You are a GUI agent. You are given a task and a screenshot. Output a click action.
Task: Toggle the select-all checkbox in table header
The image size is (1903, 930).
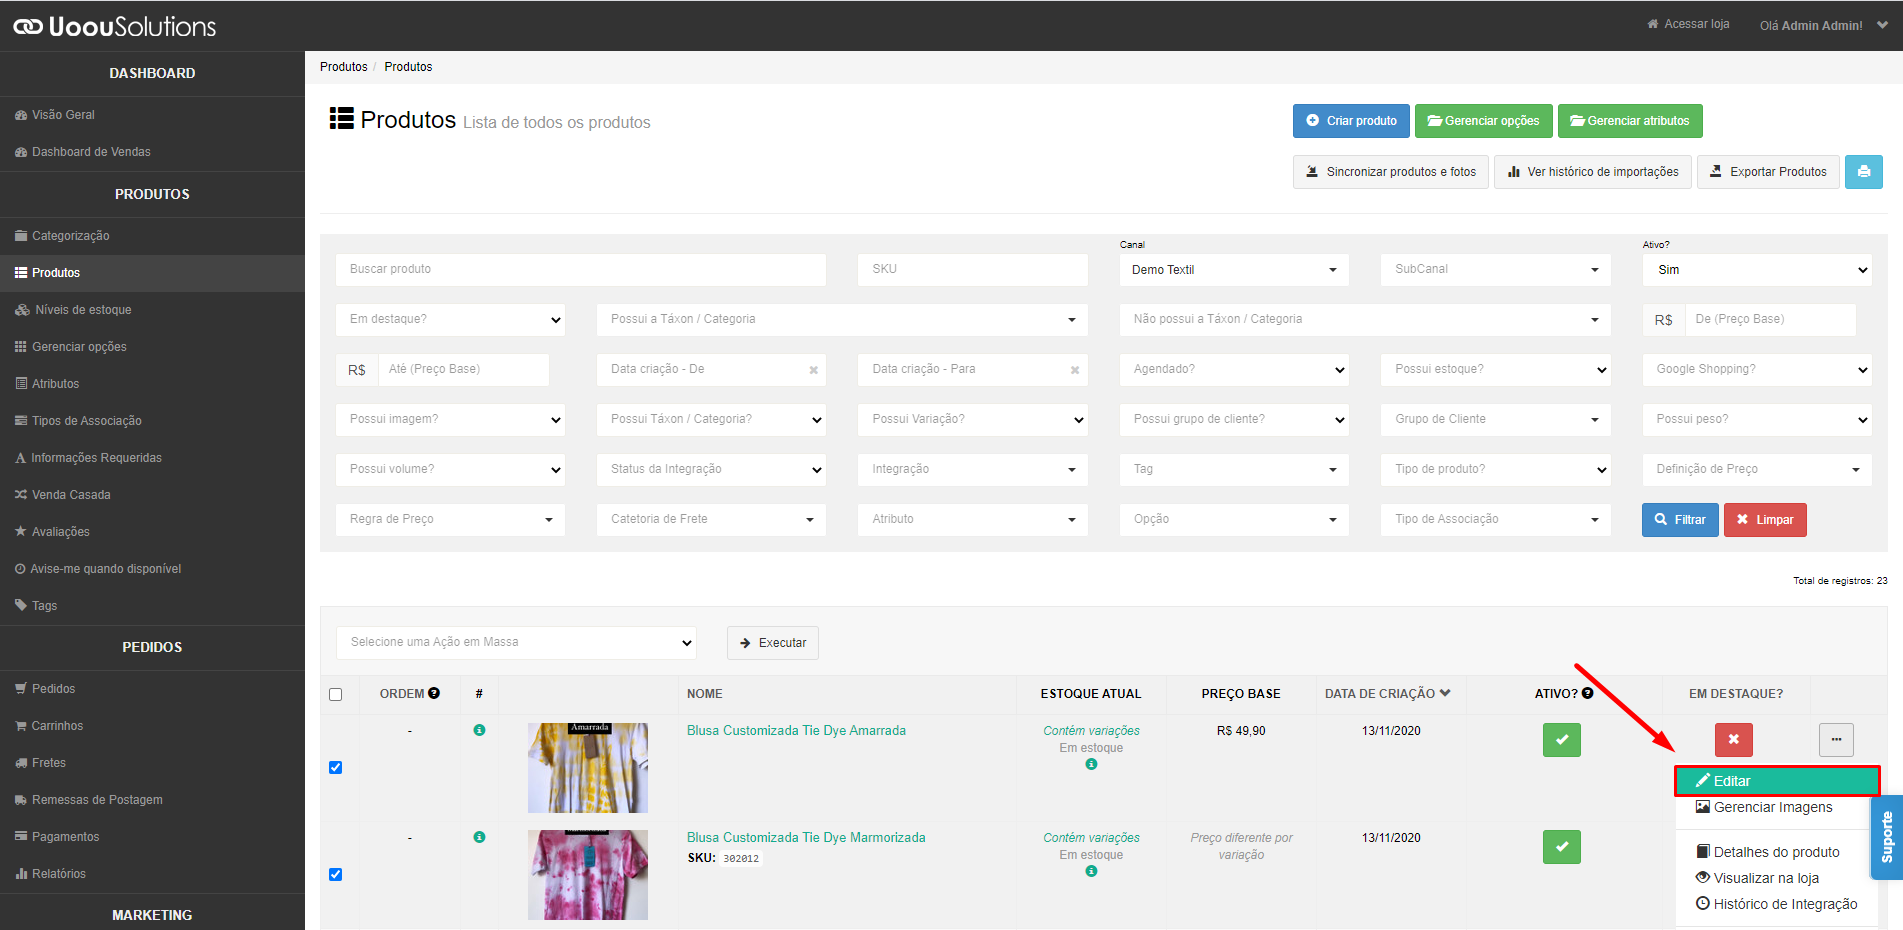pyautogui.click(x=336, y=694)
